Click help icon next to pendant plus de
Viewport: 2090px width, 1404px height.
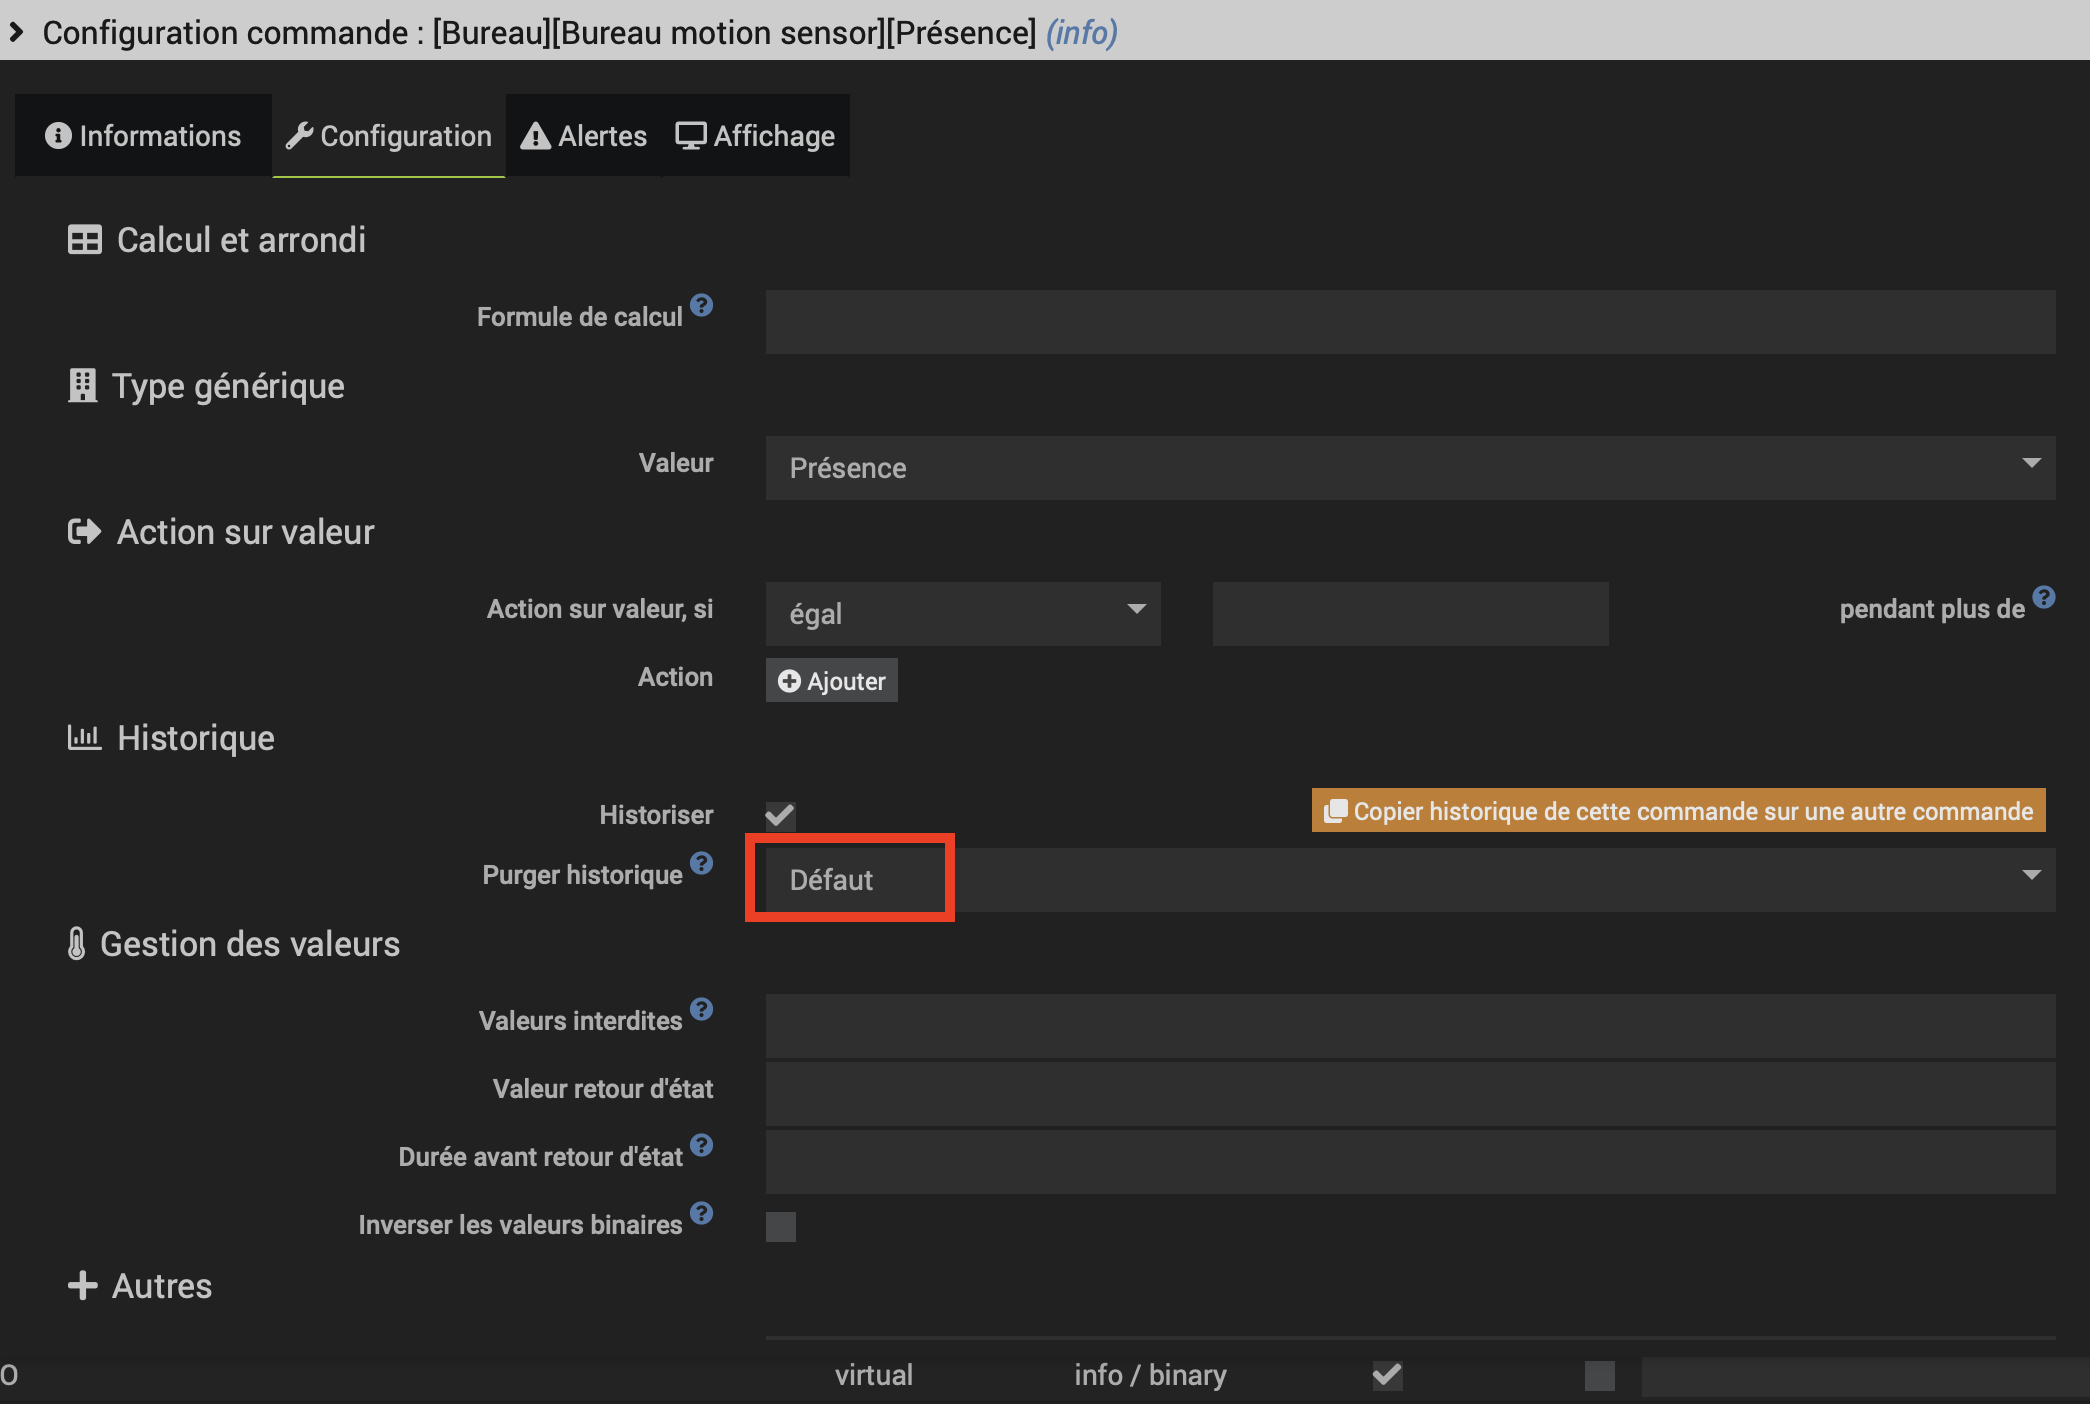click(2044, 597)
